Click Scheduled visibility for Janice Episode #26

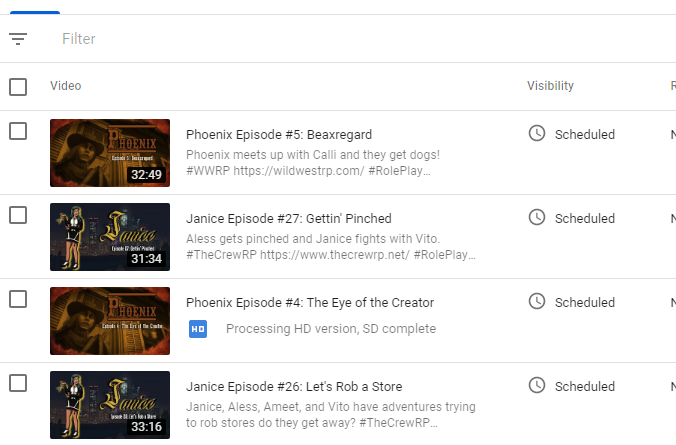(x=585, y=387)
